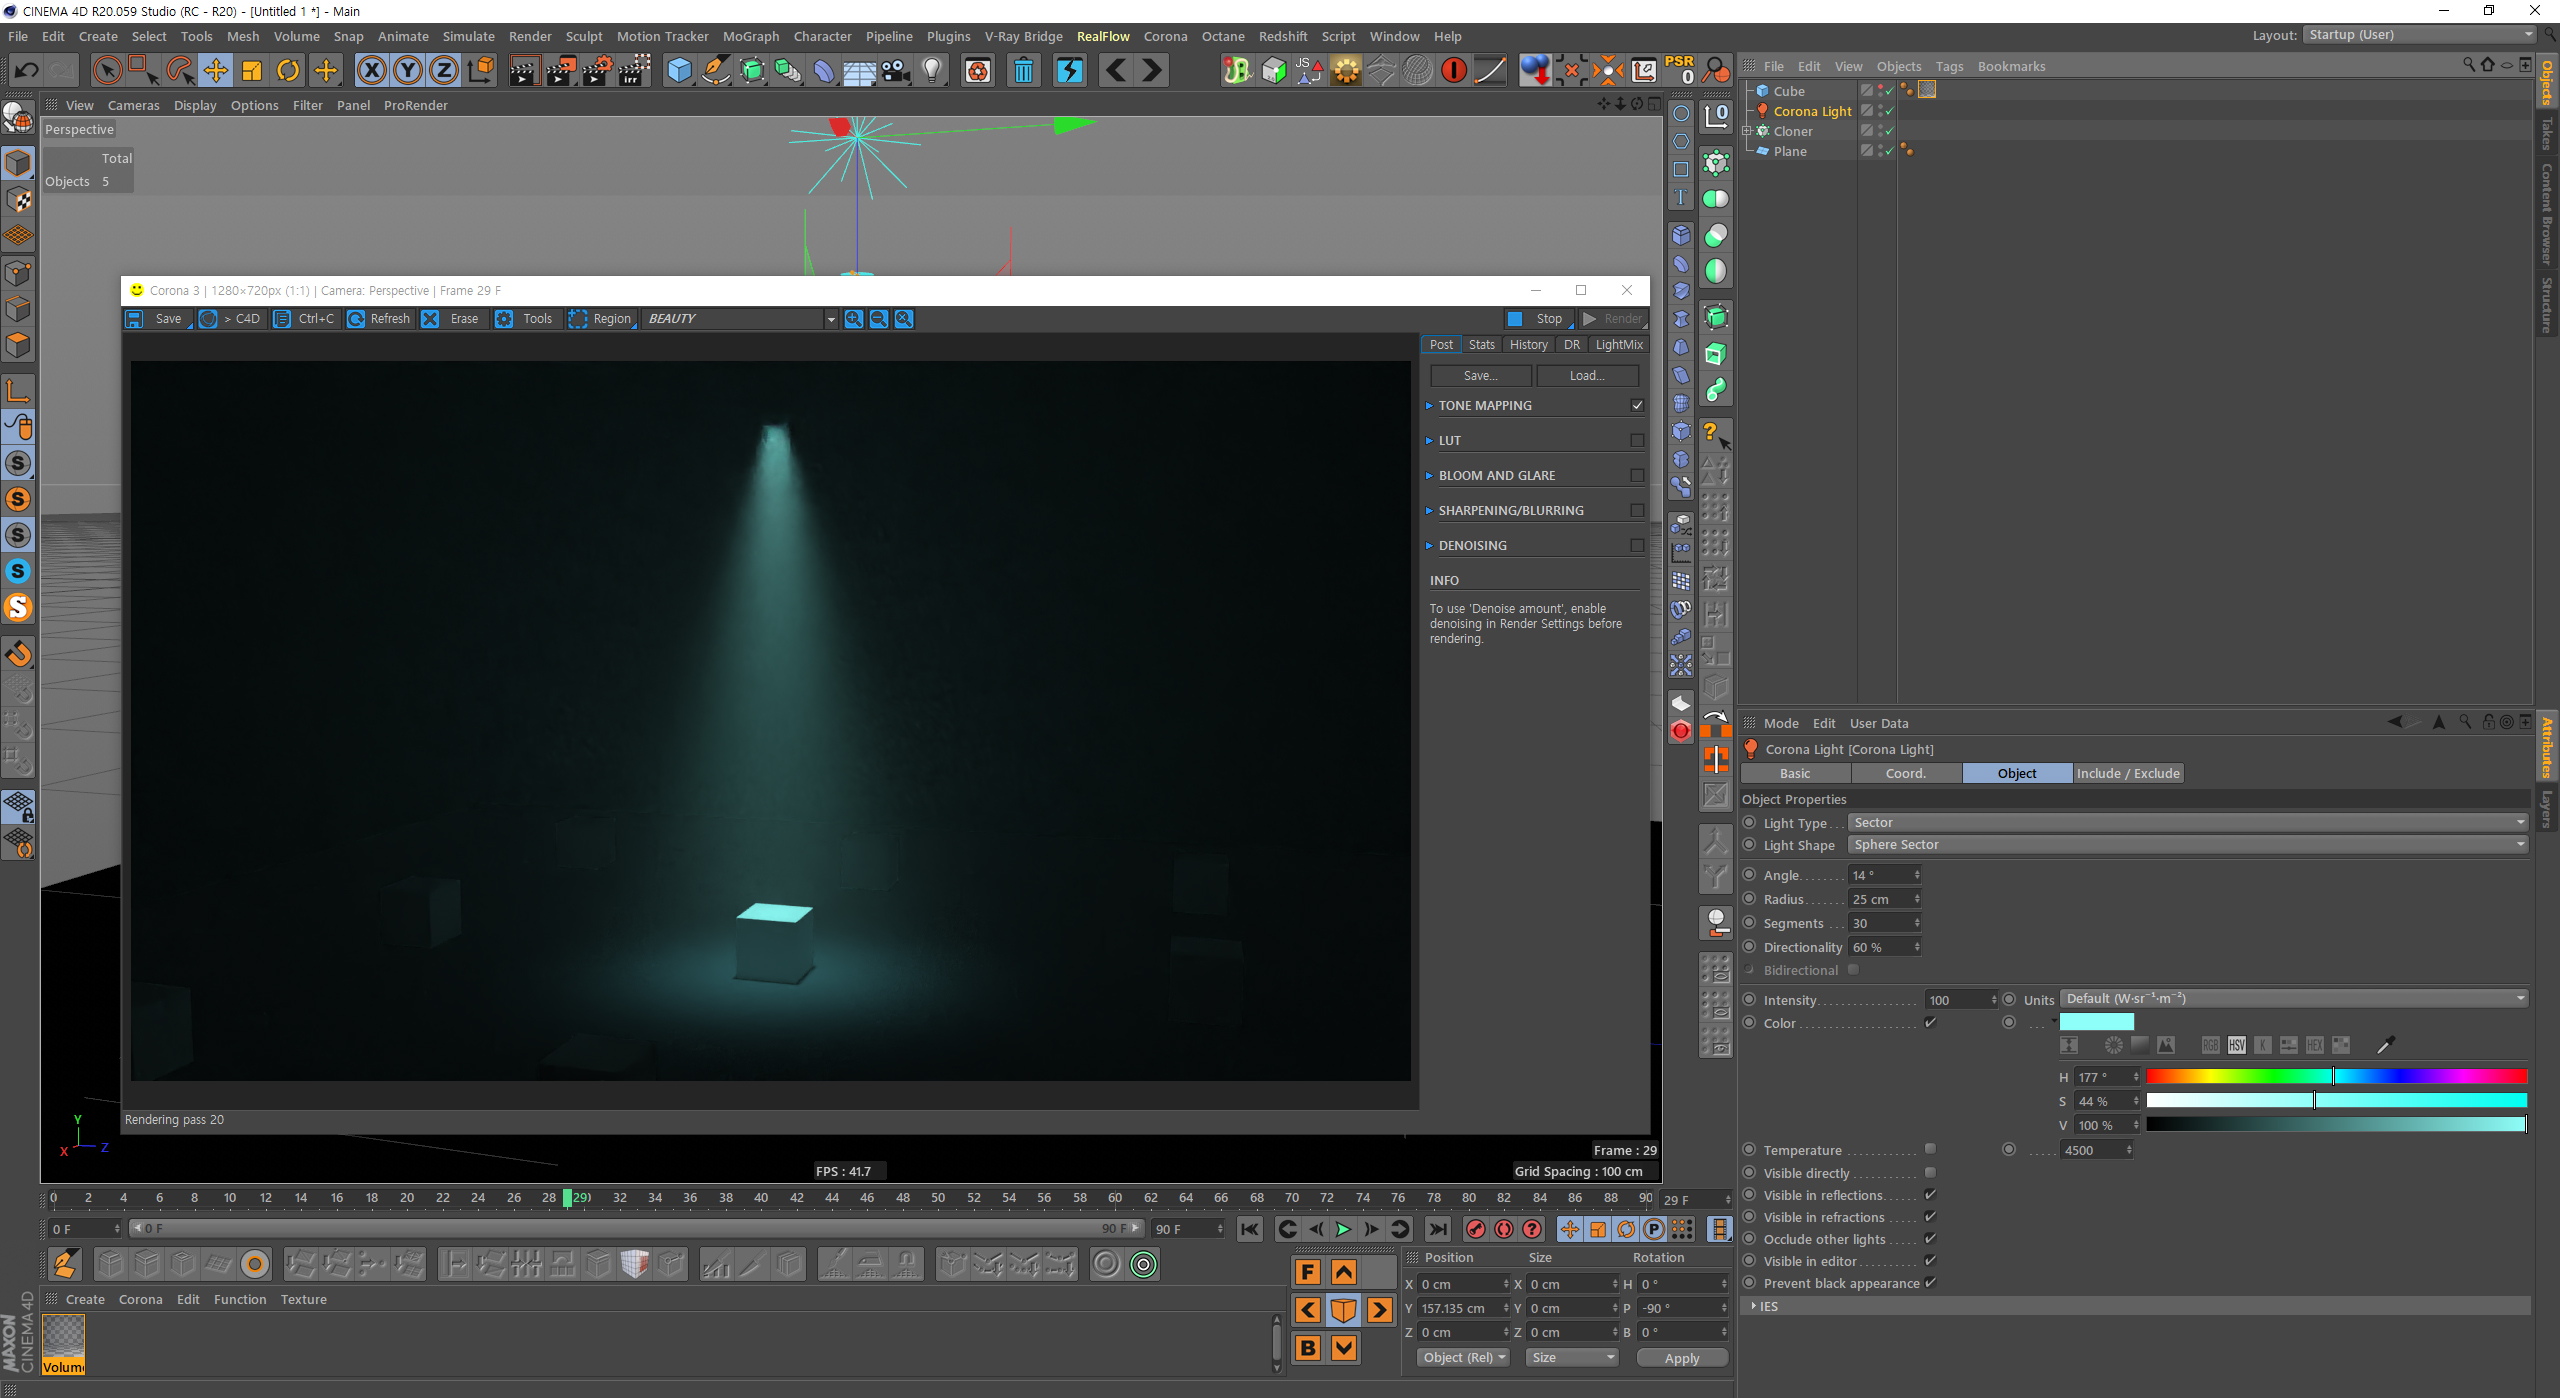This screenshot has height=1398, width=2560.
Task: Click the light bulb icon in toolbar
Action: click(x=932, y=70)
